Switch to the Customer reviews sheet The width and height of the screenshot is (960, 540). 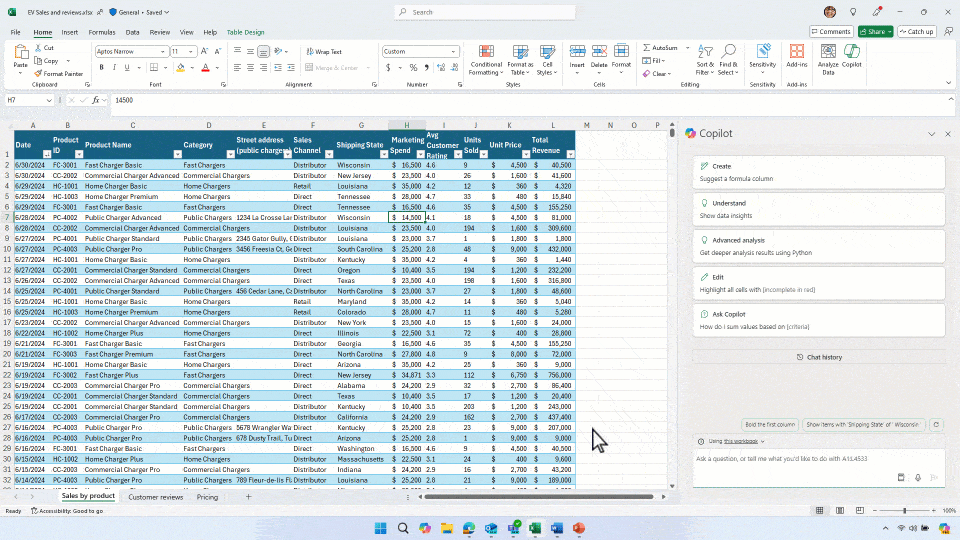click(x=156, y=497)
